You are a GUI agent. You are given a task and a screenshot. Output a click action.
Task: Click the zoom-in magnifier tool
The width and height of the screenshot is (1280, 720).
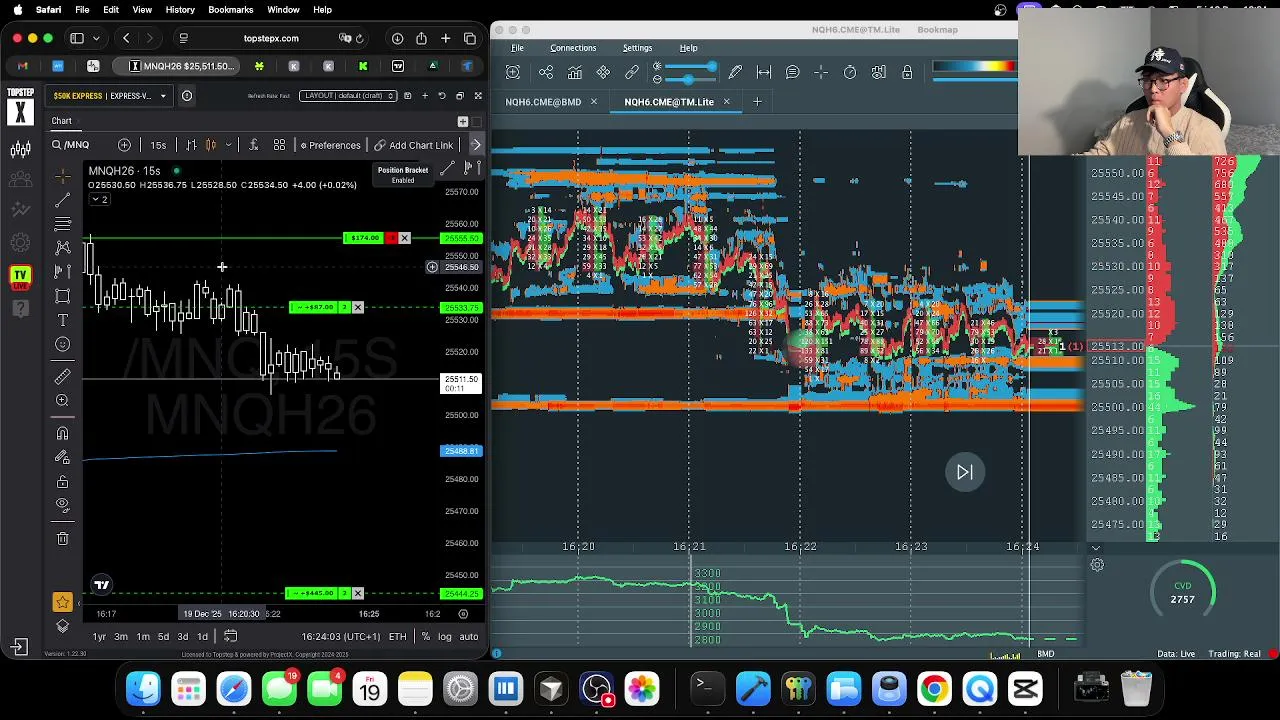point(62,400)
